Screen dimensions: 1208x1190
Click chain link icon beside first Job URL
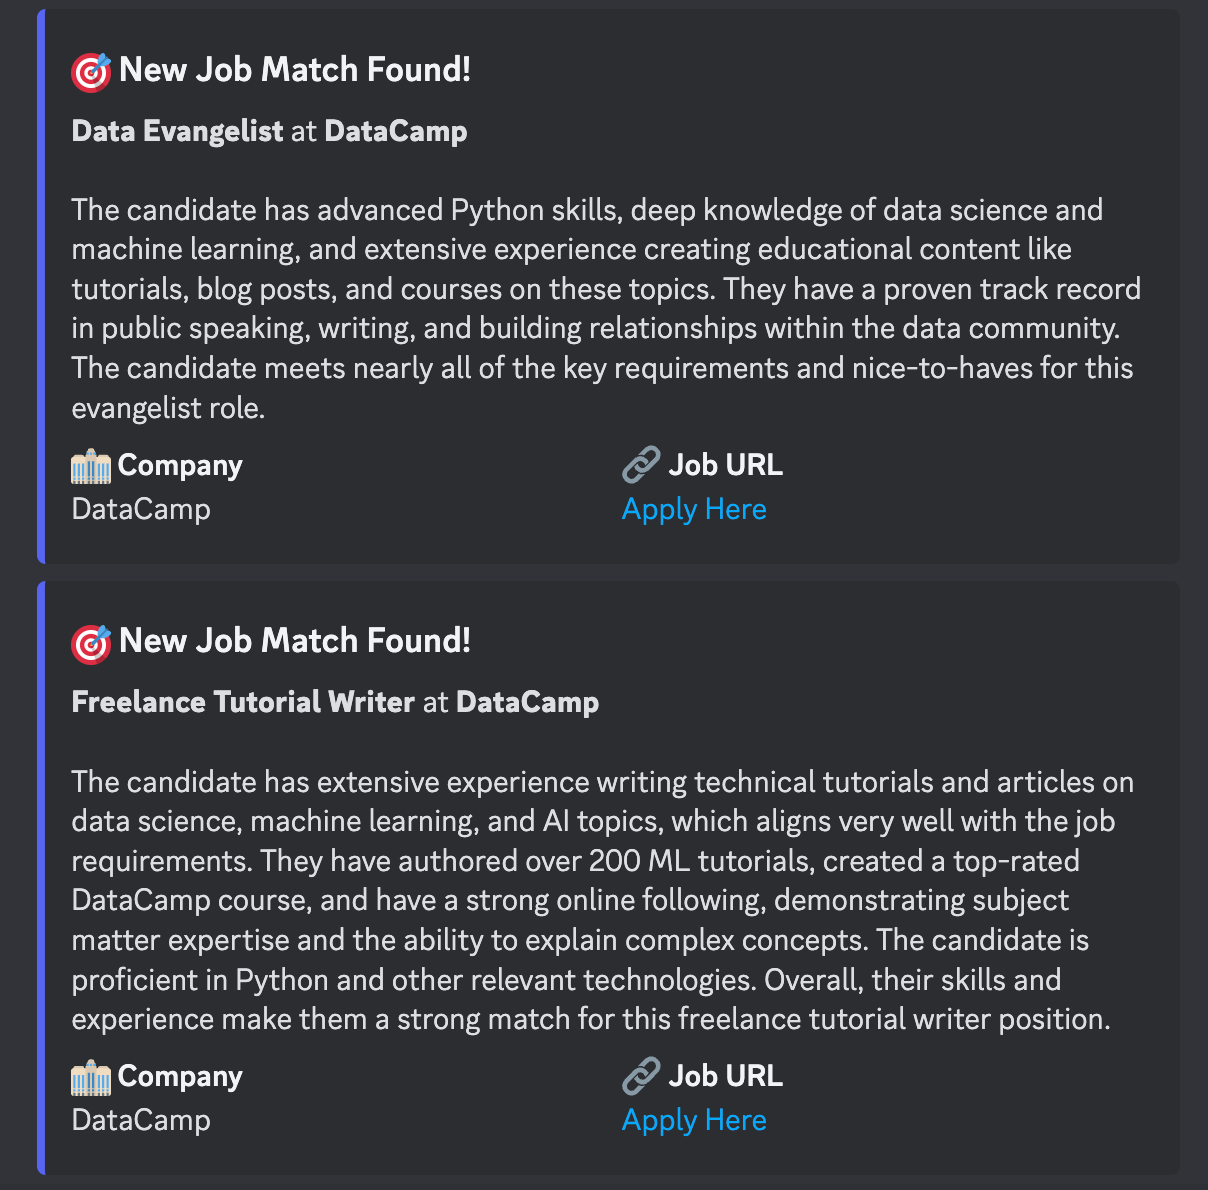[641, 465]
